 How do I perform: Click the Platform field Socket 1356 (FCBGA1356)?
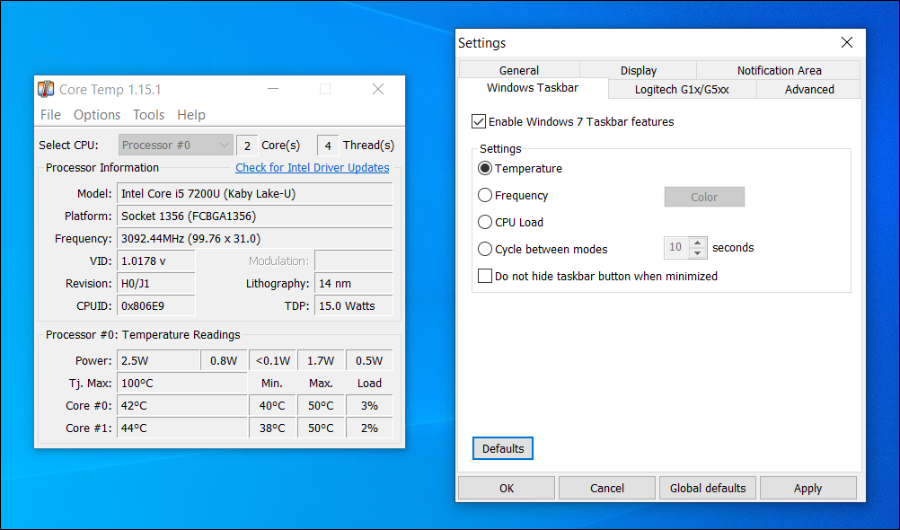pos(255,216)
